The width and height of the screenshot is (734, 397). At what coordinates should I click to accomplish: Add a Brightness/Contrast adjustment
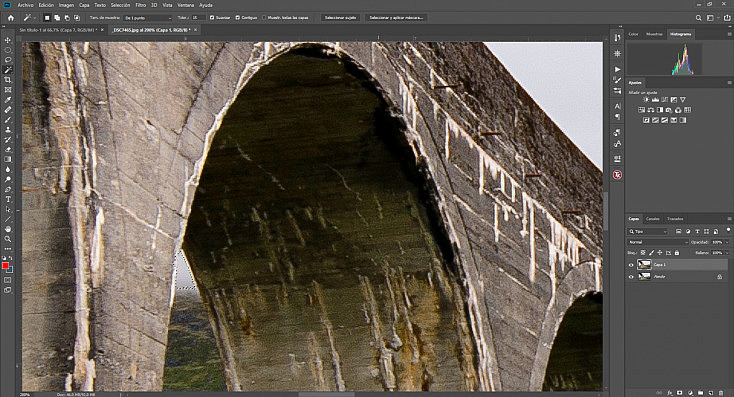pyautogui.click(x=646, y=100)
